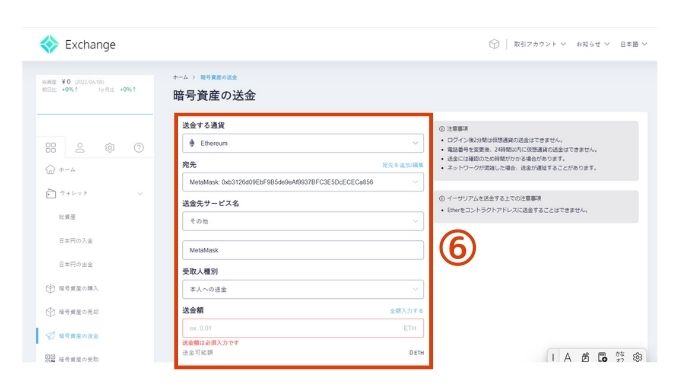The width and height of the screenshot is (680, 390).
Task: Open 日本円の出金 in the sidebar
Action: (76, 264)
